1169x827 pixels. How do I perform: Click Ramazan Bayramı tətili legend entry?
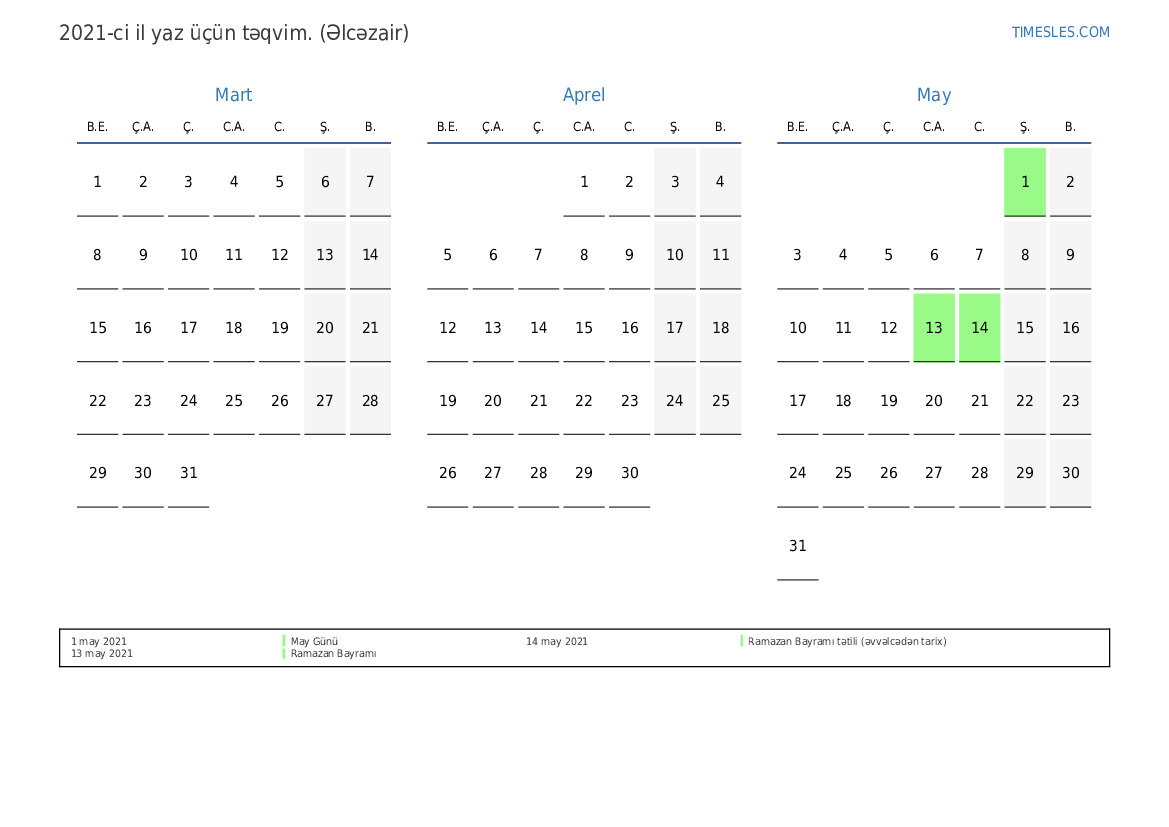click(846, 642)
